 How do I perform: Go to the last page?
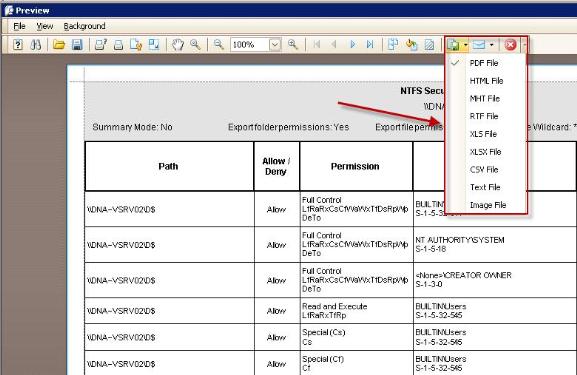[370, 45]
